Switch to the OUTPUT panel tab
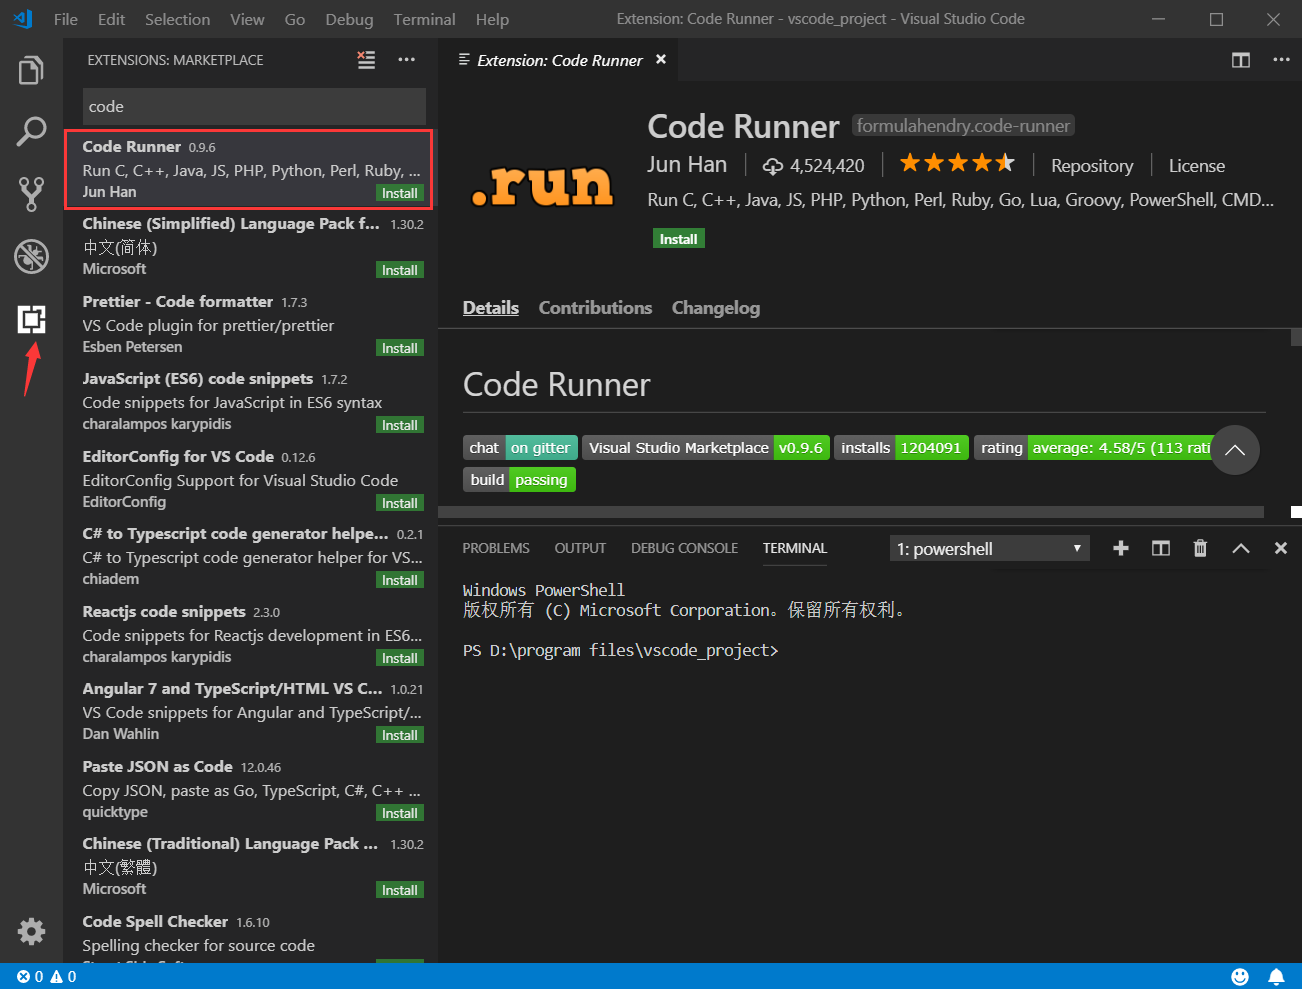 [x=580, y=548]
